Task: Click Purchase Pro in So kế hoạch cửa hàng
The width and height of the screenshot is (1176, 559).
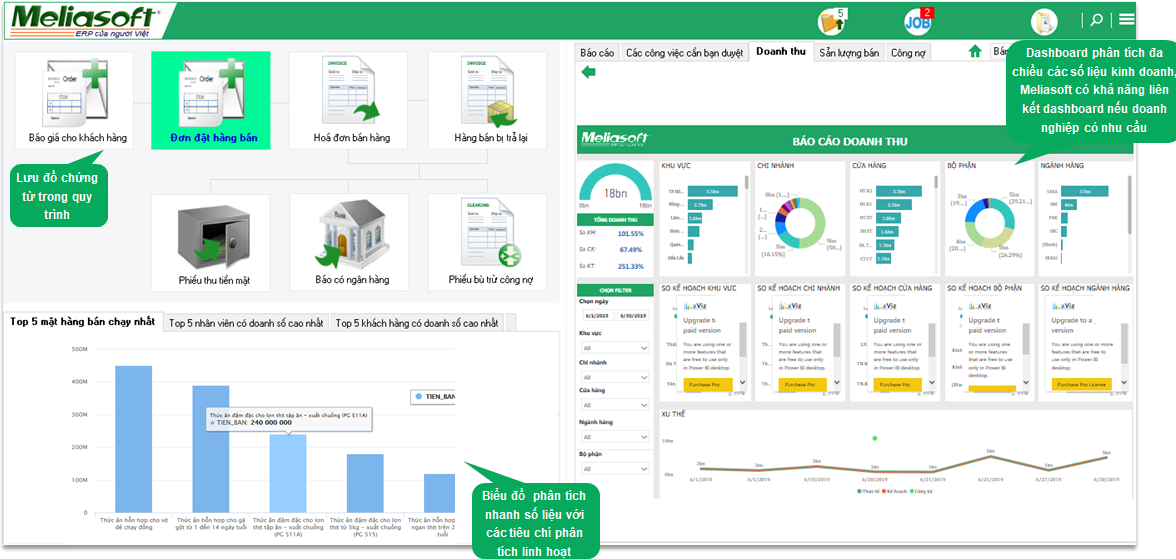Action: point(897,383)
